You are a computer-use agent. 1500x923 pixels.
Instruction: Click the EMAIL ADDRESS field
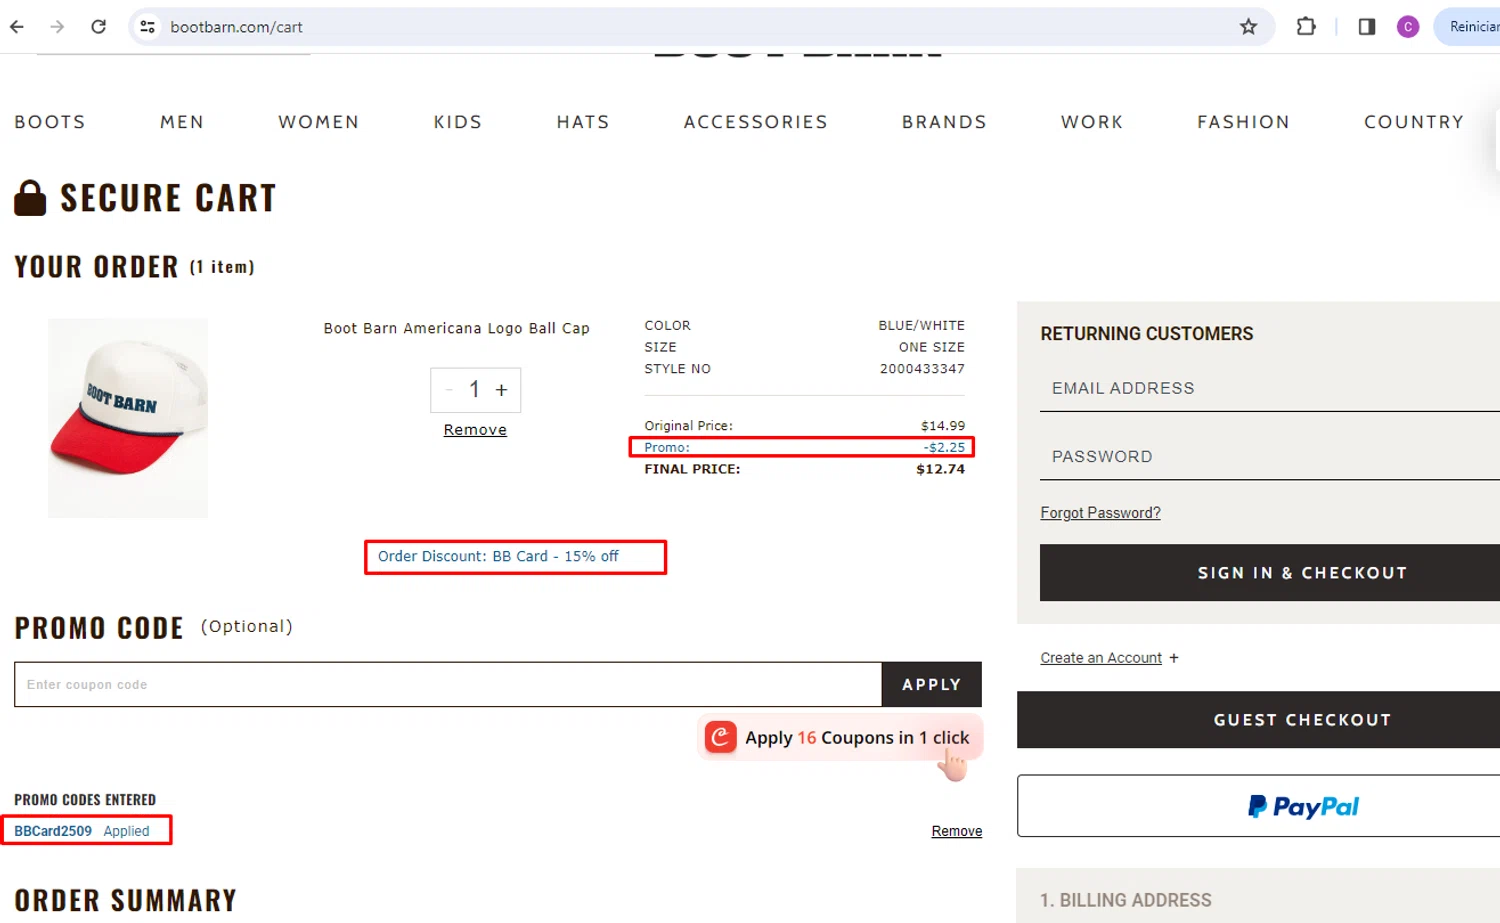[1270, 388]
